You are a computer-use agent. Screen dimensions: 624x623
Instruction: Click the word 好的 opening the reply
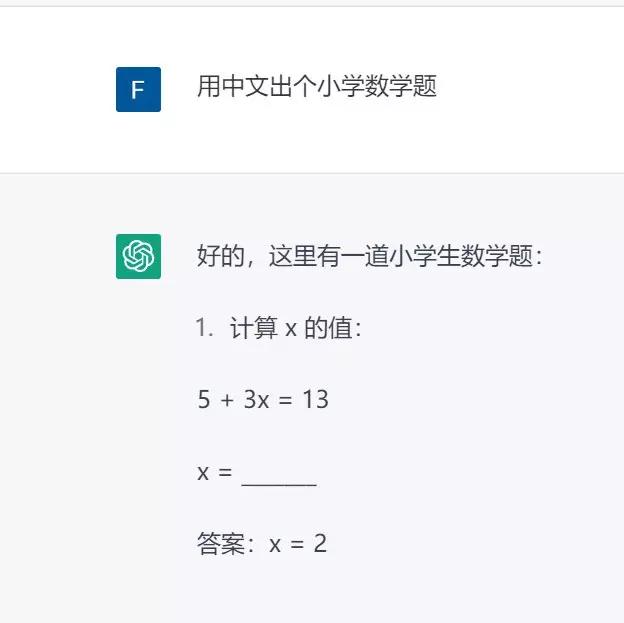click(x=221, y=257)
